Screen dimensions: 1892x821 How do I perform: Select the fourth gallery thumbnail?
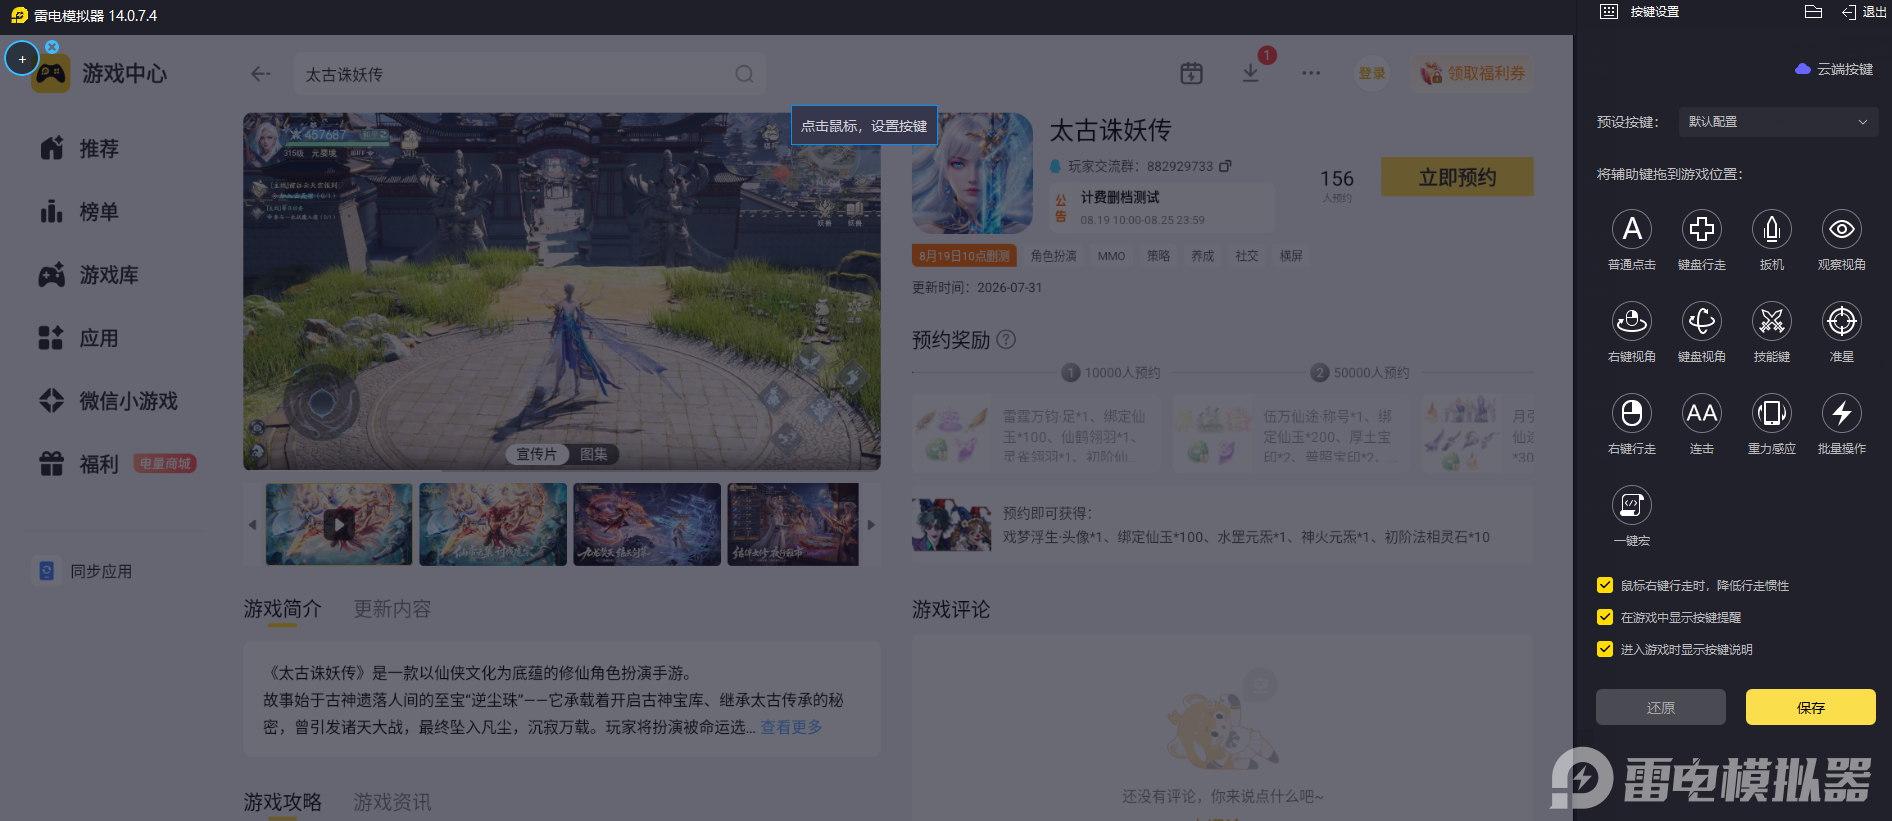click(x=793, y=524)
